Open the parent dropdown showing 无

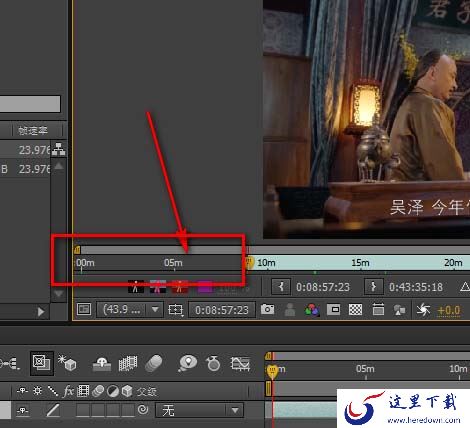[199, 410]
